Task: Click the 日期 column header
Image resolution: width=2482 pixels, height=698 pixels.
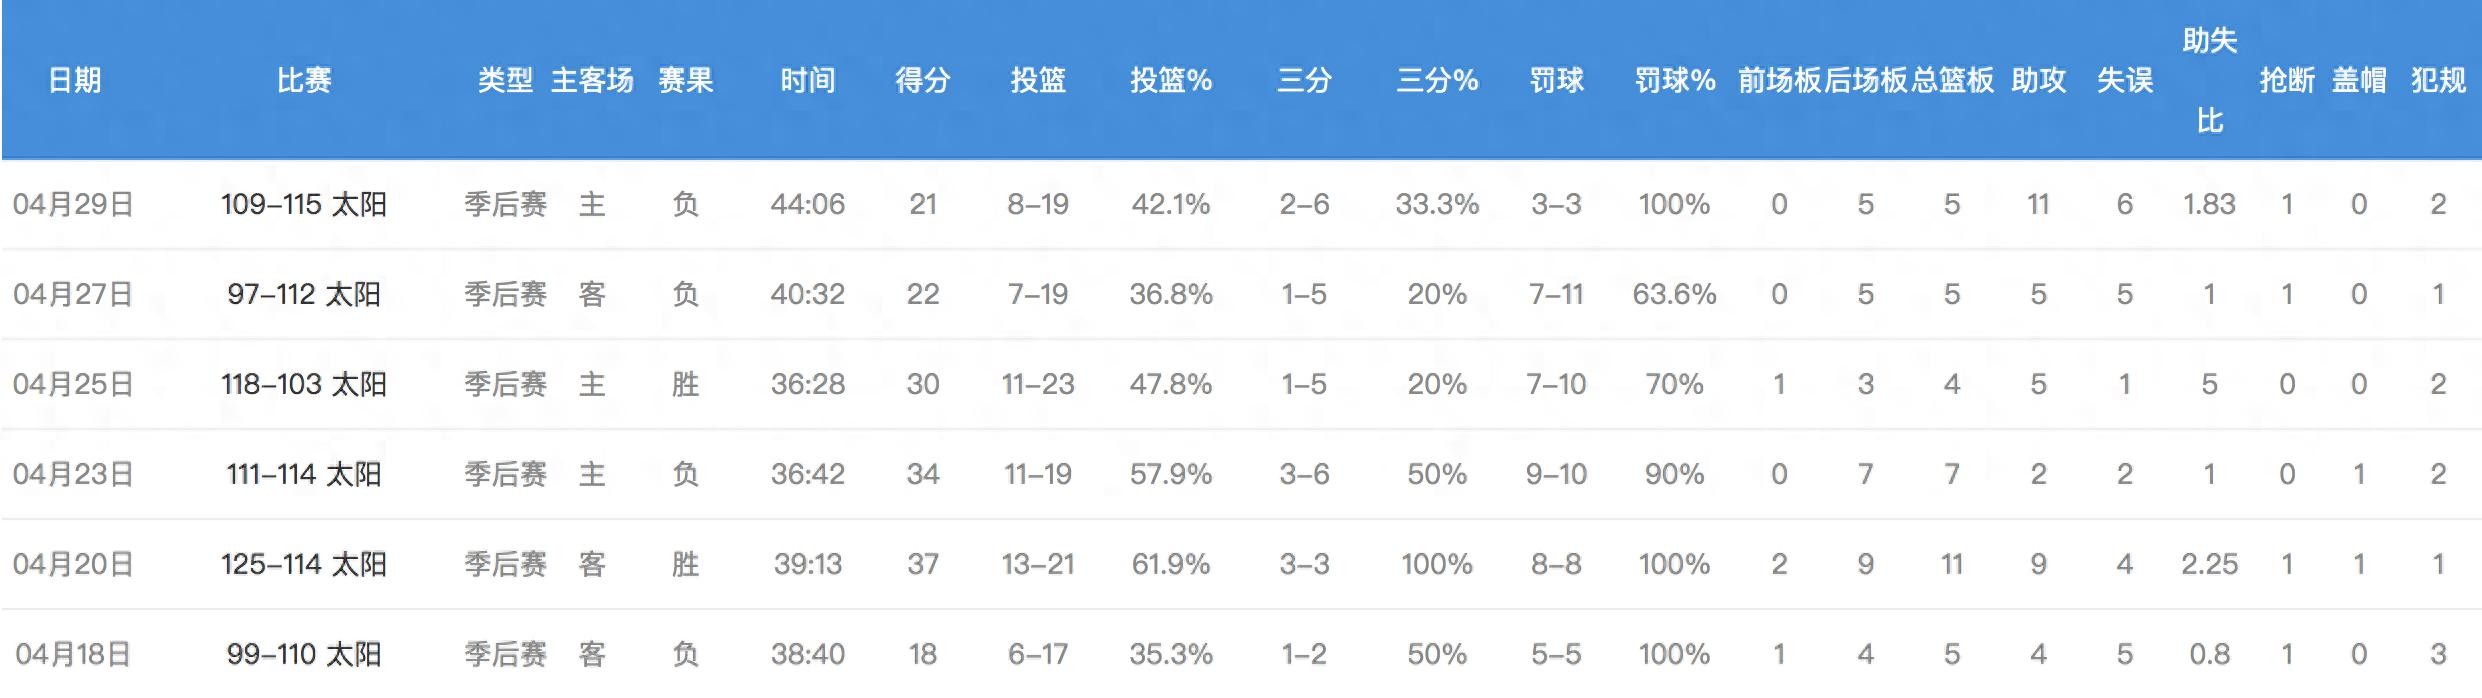Action: (75, 80)
